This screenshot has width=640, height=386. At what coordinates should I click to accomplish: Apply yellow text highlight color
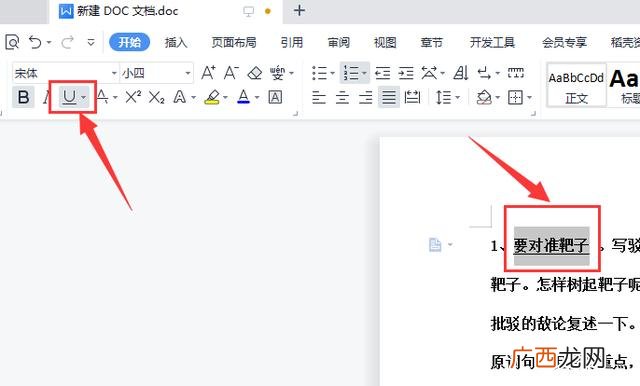tap(212, 97)
